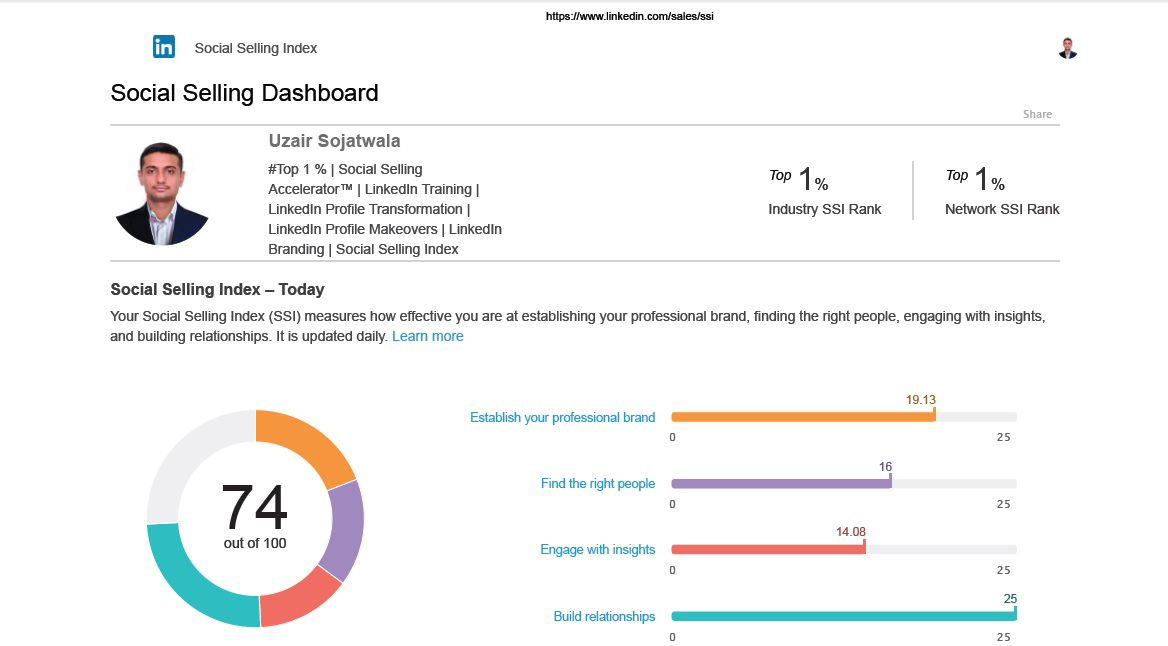The height and width of the screenshot is (646, 1168).
Task: Click Uzair Sojatwala's large profile photo
Action: click(x=161, y=194)
